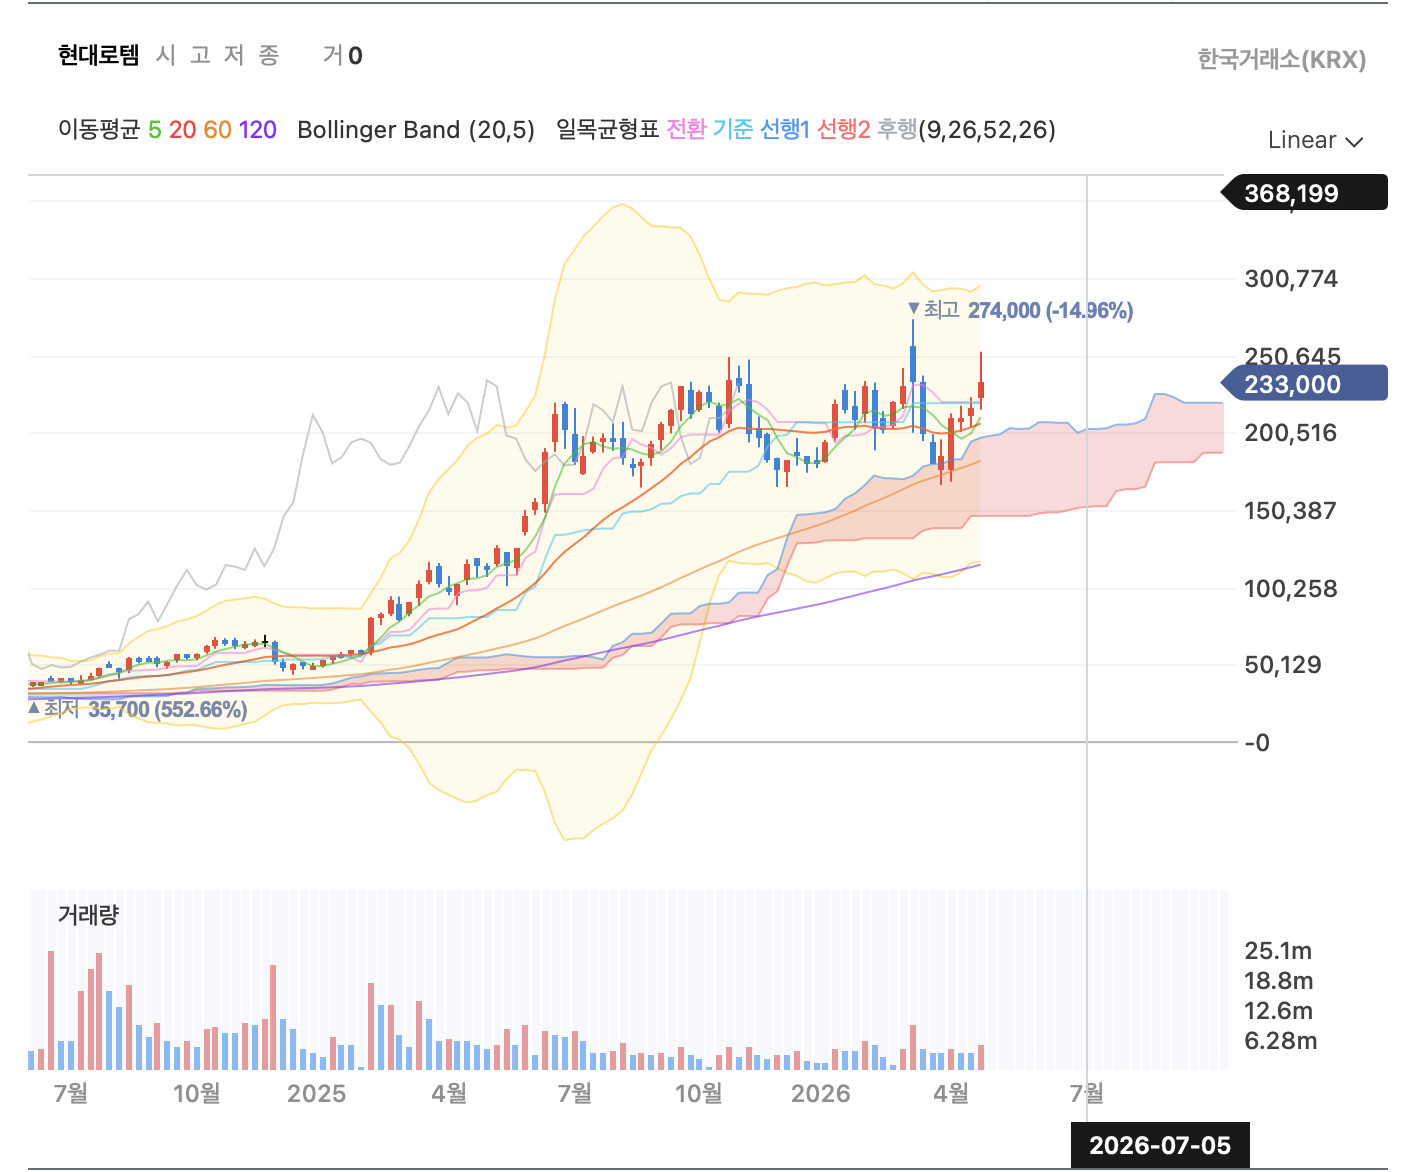1412x1172 pixels.
Task: Click the 최저 35,700 low marker
Action: click(138, 709)
